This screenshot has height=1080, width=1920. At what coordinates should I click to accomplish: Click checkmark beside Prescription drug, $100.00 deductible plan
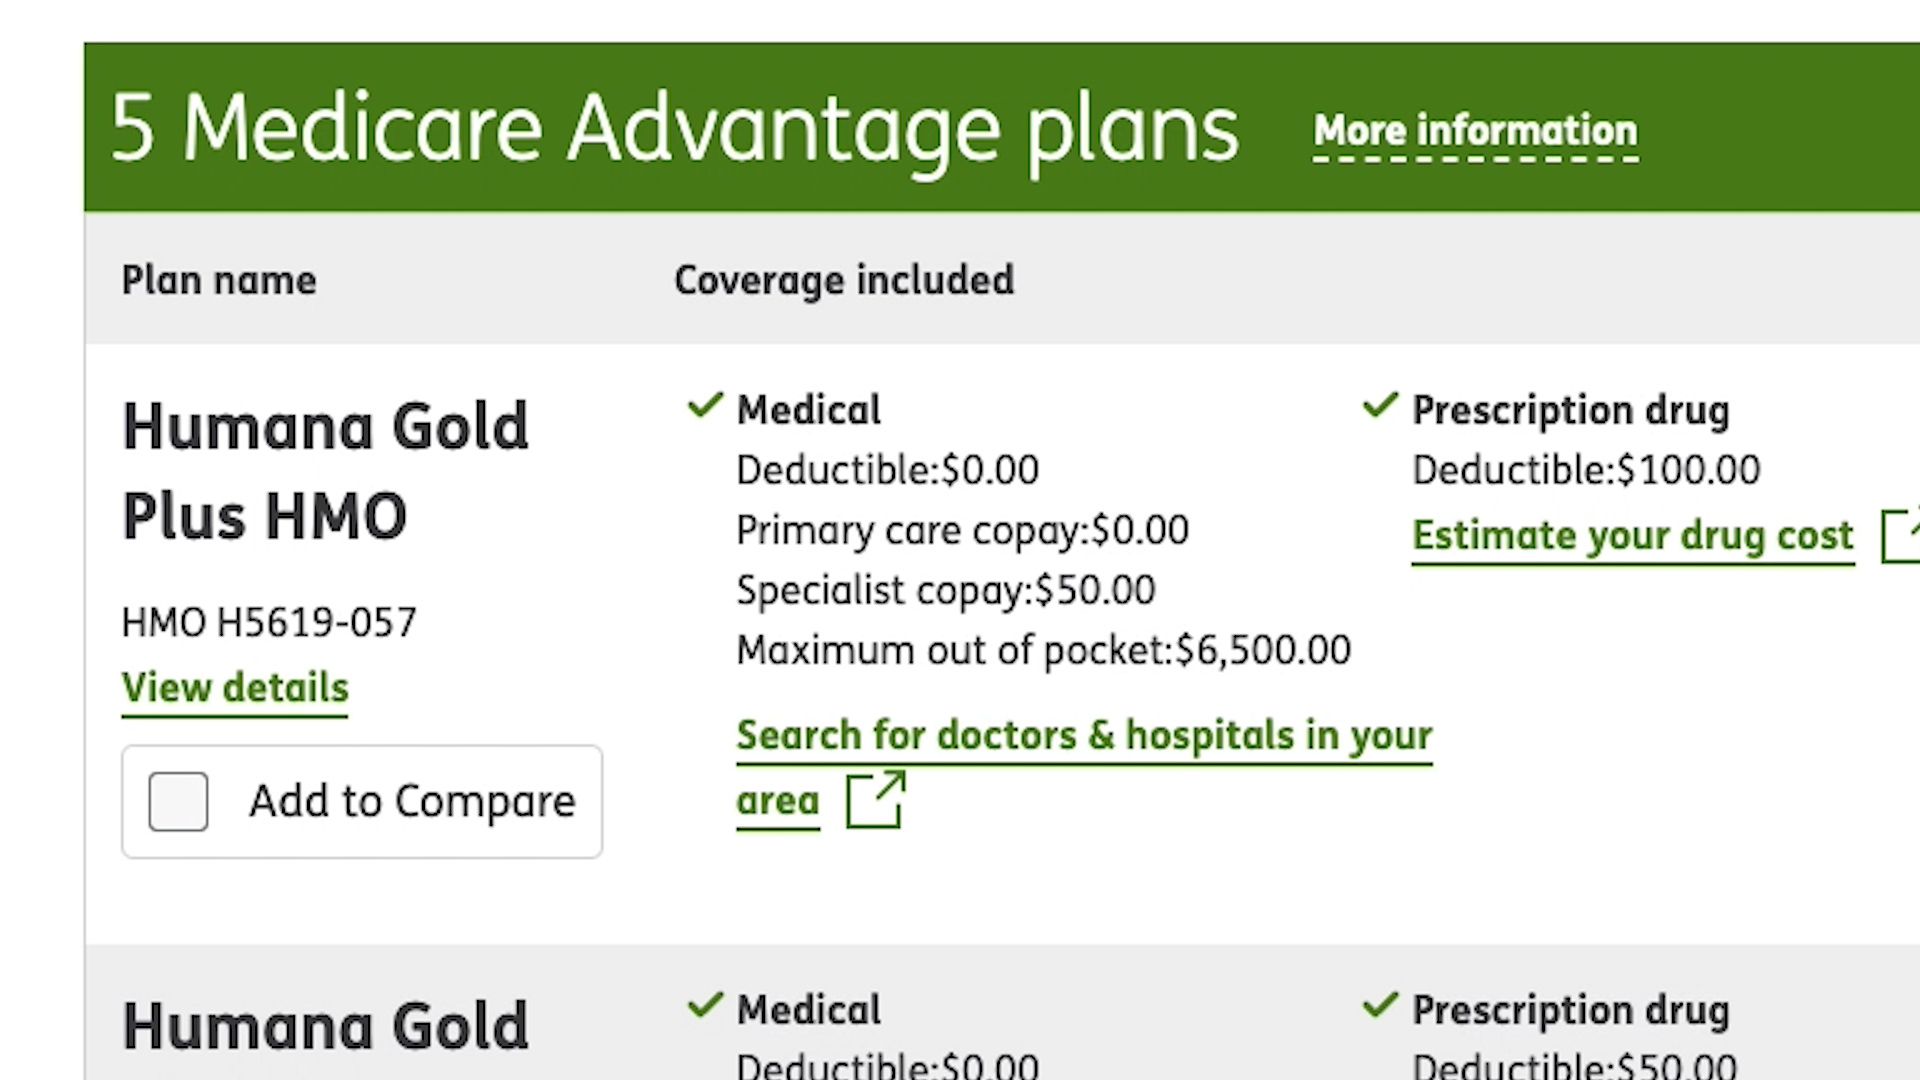(1380, 405)
